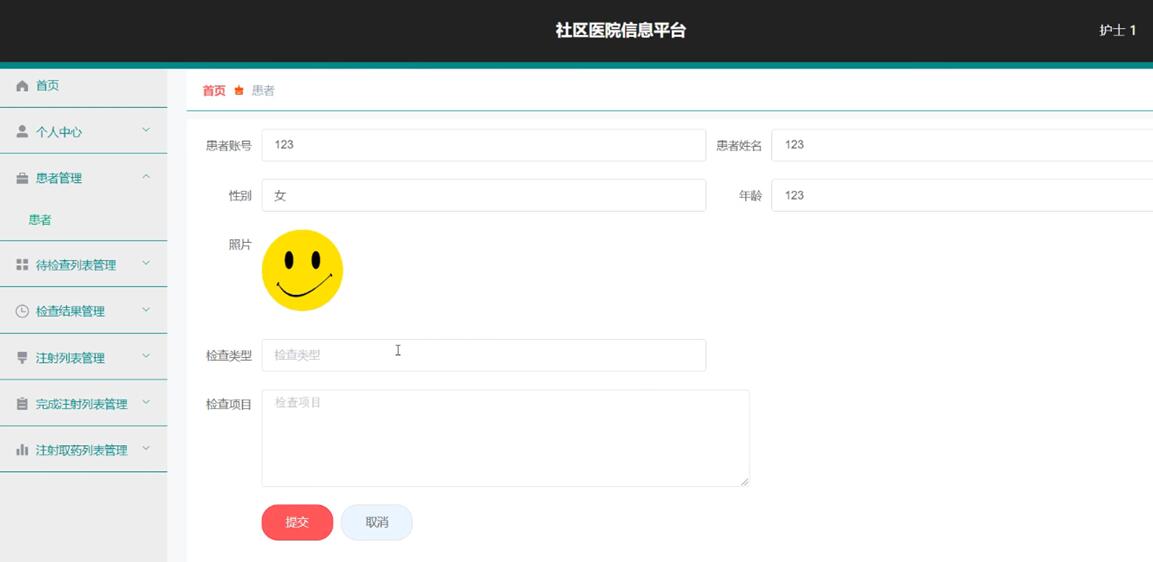Viewport: 1153px width, 562px height.
Task: Click the bar chart icon for 注射取药列表管理
Action: 22,449
